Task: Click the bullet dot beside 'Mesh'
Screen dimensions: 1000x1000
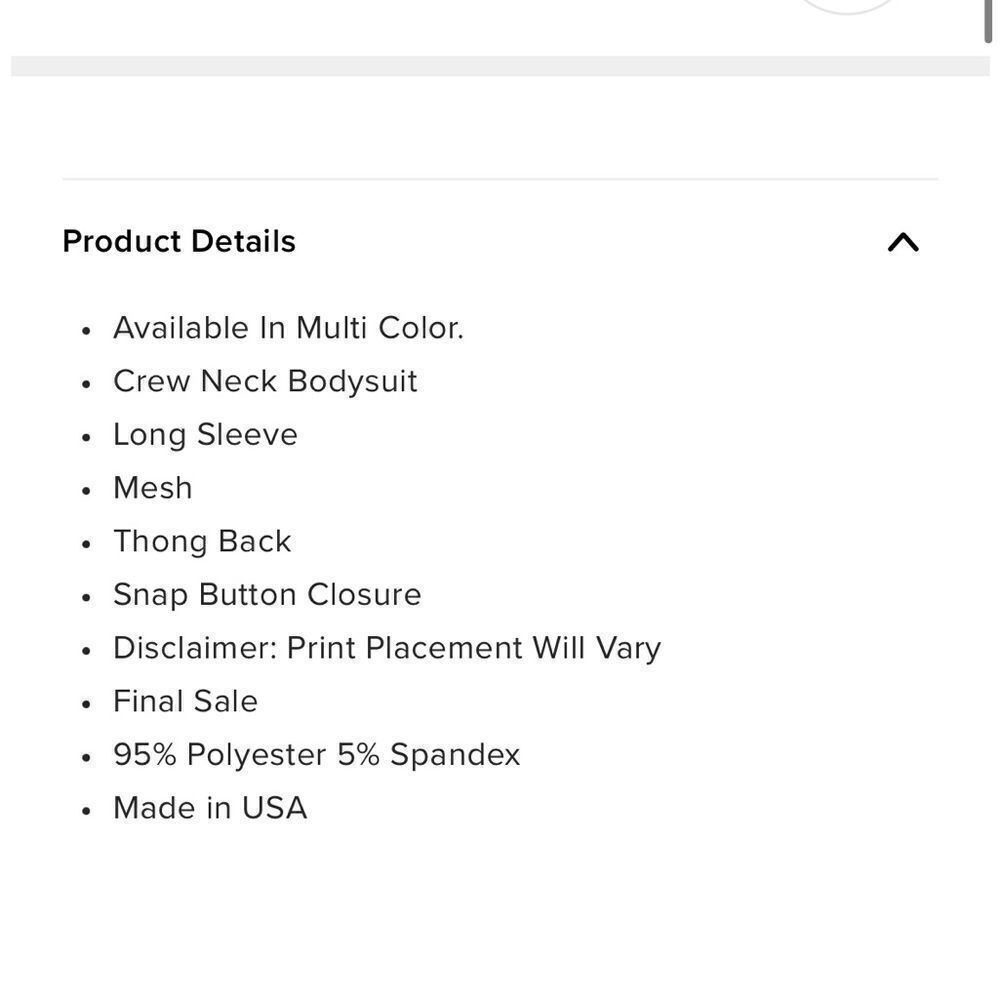Action: 85,489
